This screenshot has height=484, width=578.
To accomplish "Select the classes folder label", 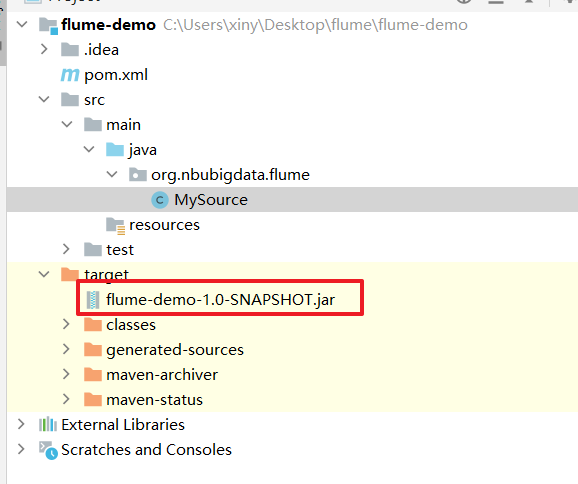I will pyautogui.click(x=131, y=325).
